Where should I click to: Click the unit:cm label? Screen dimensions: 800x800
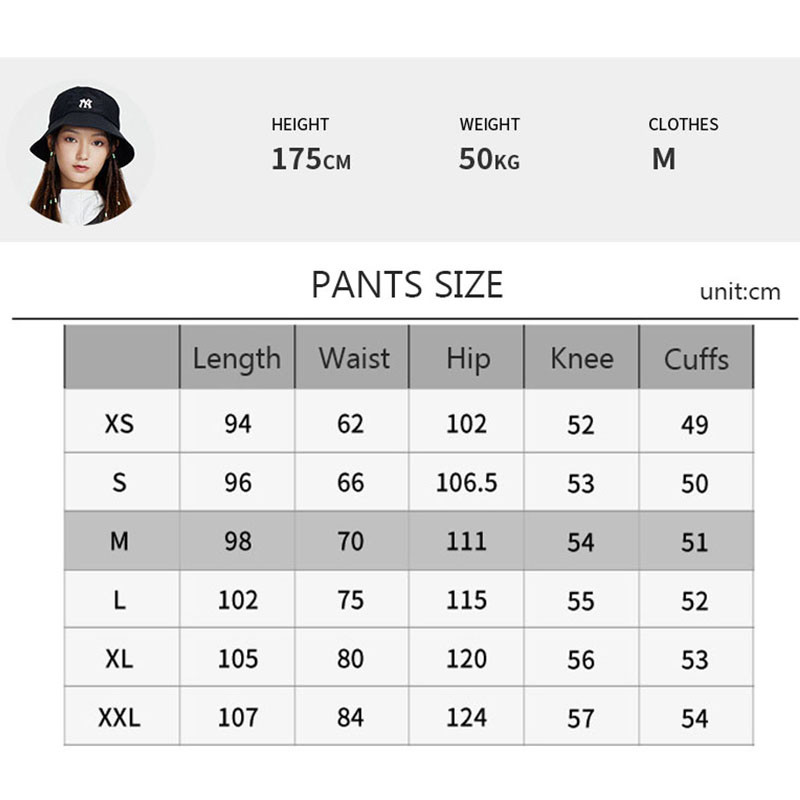(739, 292)
